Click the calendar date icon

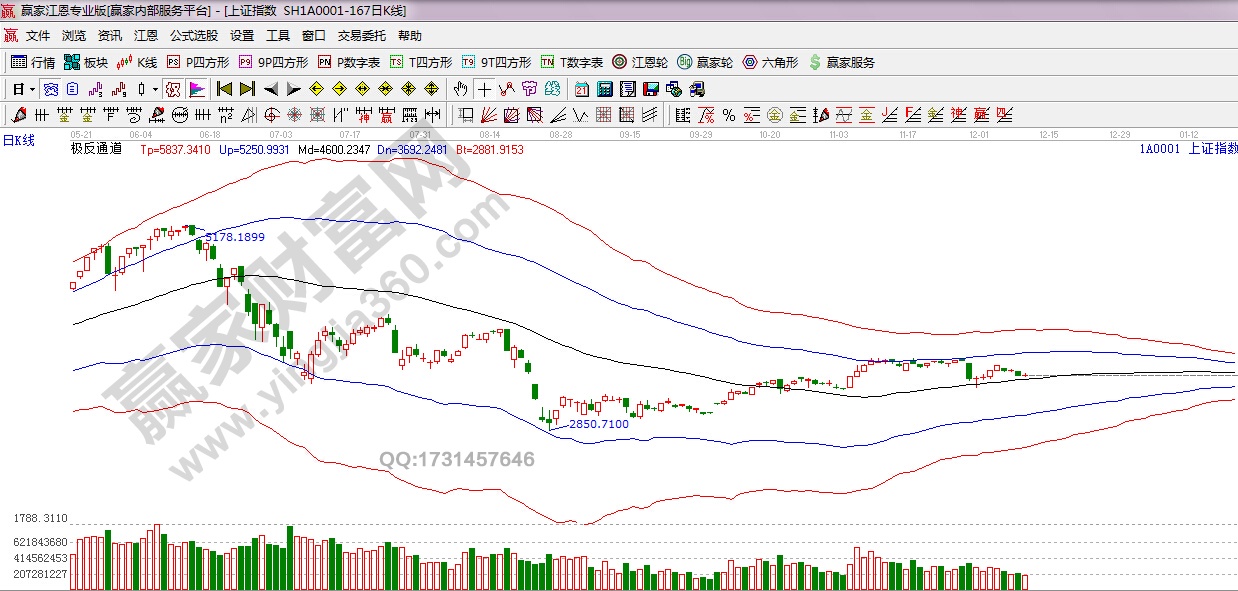[x=582, y=89]
